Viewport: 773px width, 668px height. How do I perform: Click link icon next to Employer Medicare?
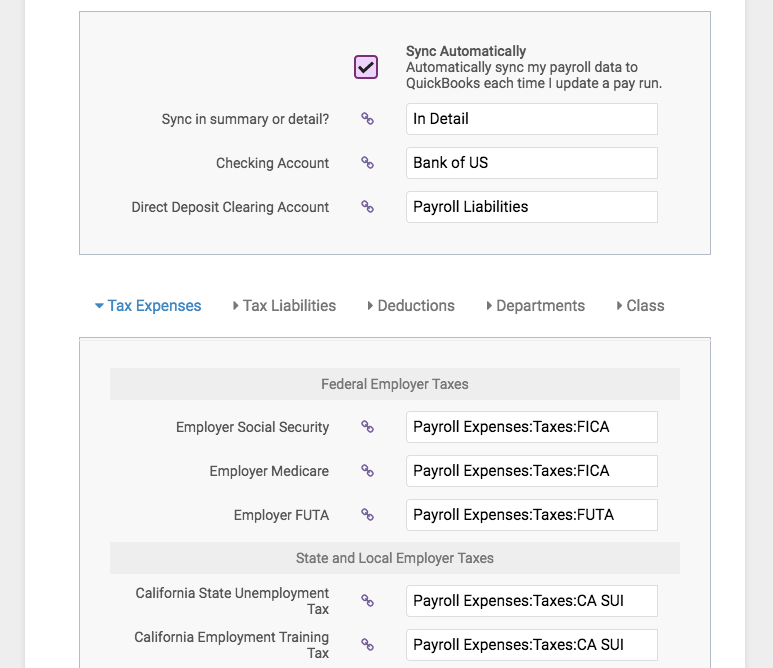pos(367,471)
